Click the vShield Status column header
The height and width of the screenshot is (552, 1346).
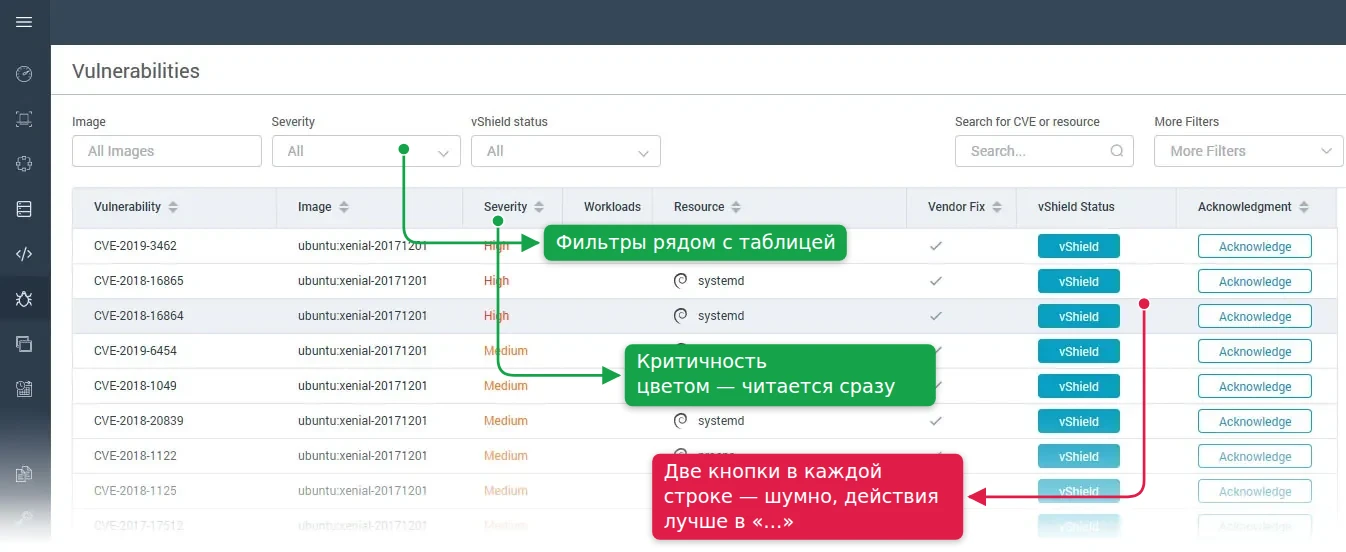click(x=1076, y=207)
